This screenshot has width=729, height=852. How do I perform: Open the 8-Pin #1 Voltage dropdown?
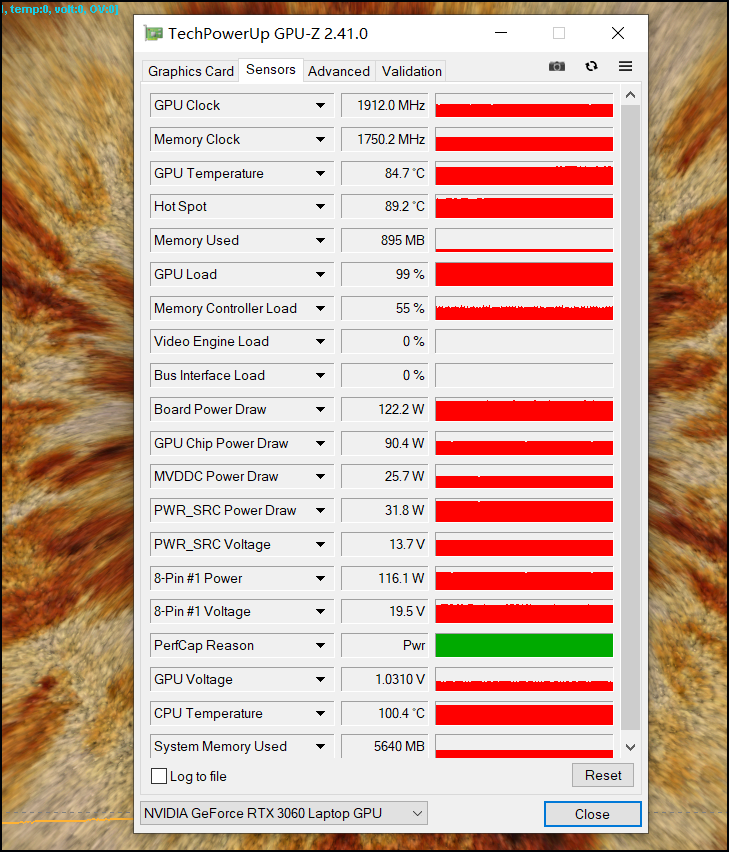(320, 611)
